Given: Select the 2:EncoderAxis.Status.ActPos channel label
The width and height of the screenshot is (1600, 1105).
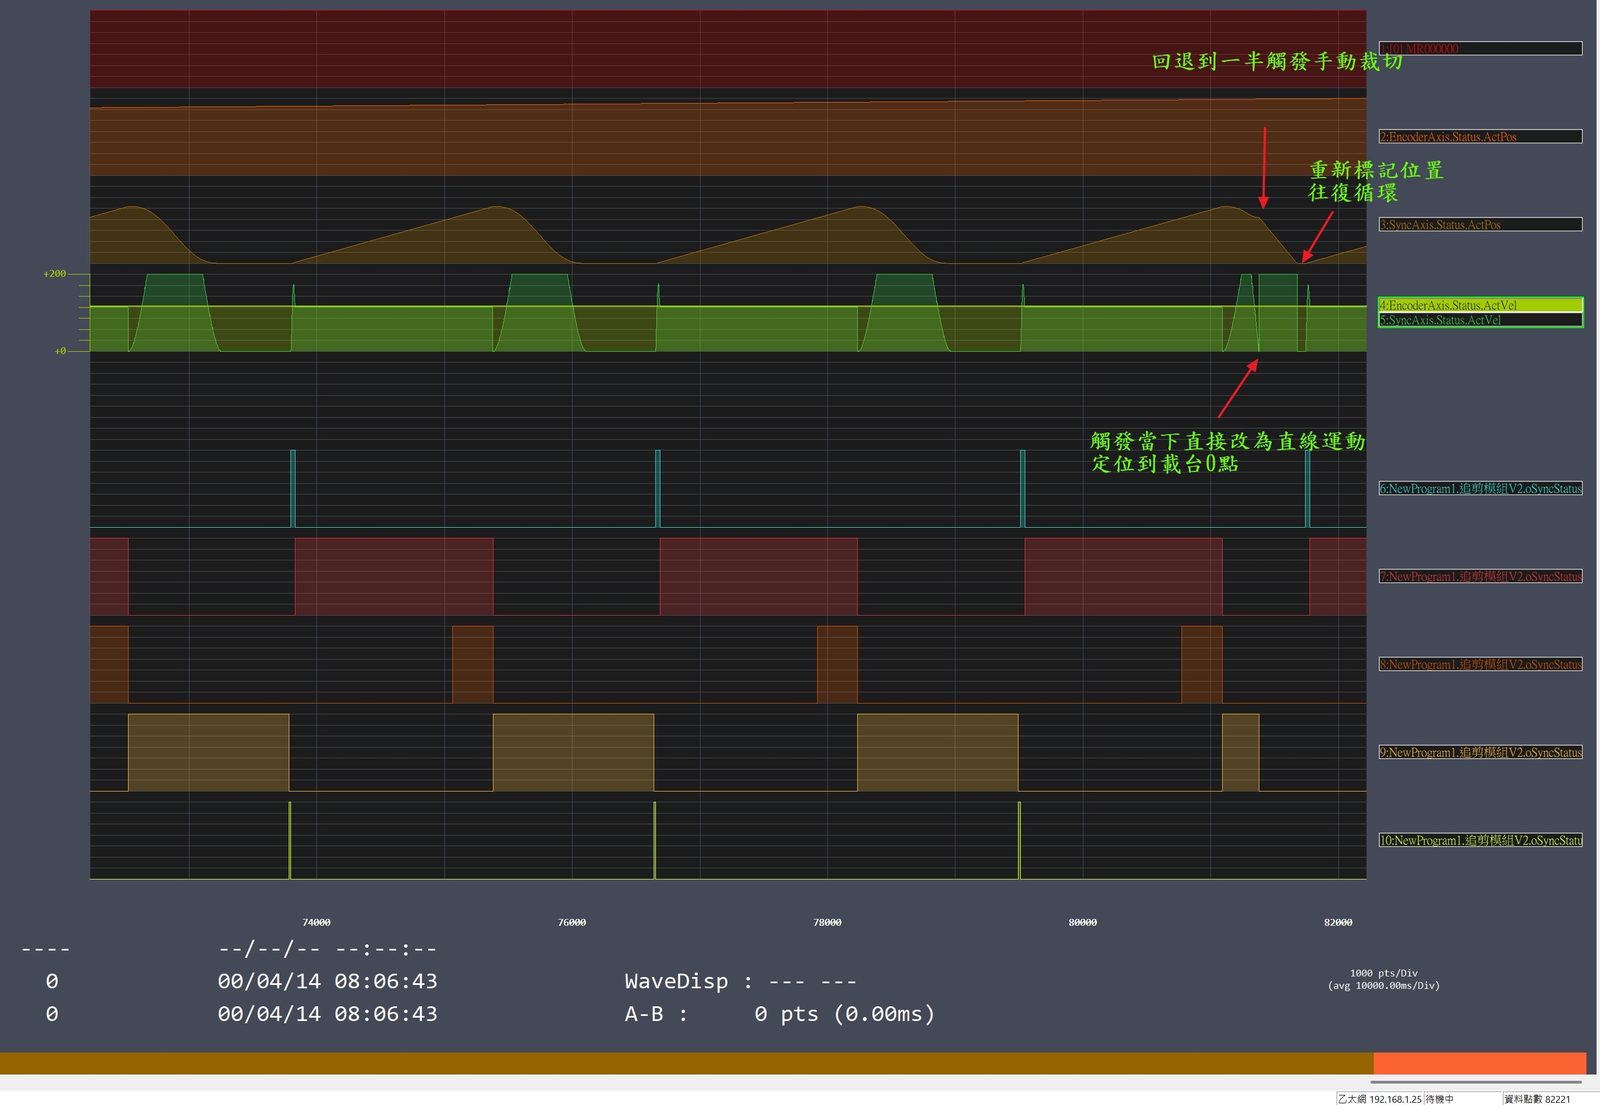Looking at the screenshot, I should [x=1480, y=136].
